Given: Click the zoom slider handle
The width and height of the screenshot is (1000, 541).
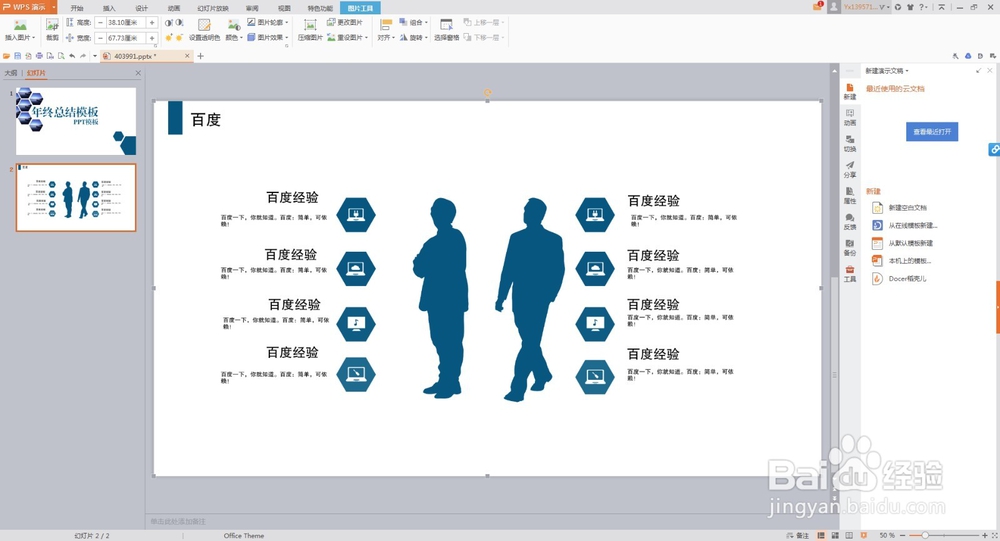Looking at the screenshot, I should coord(925,535).
